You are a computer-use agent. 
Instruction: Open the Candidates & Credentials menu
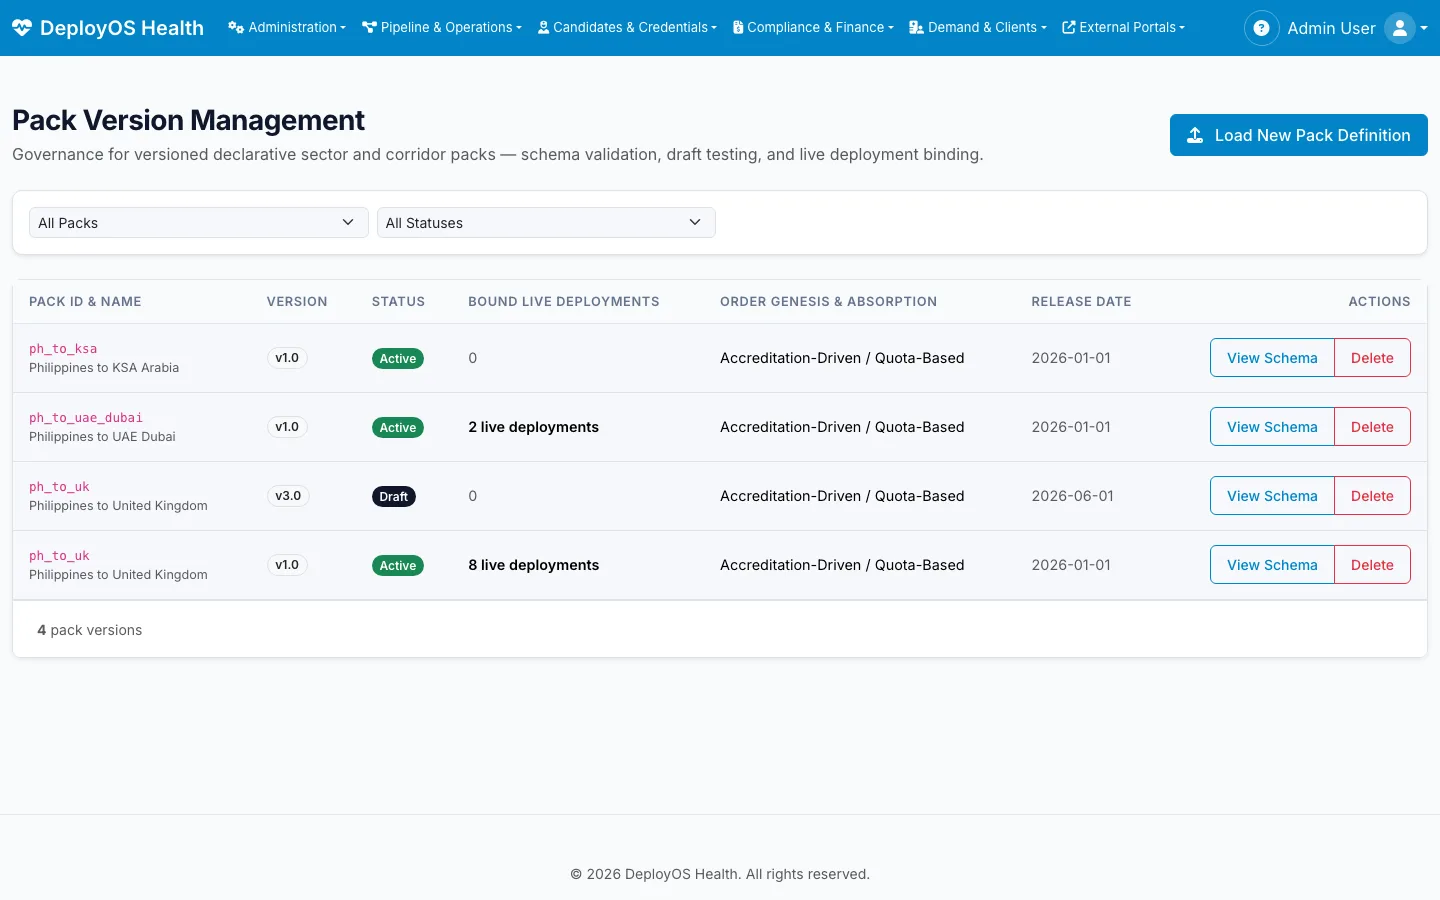pos(627,27)
